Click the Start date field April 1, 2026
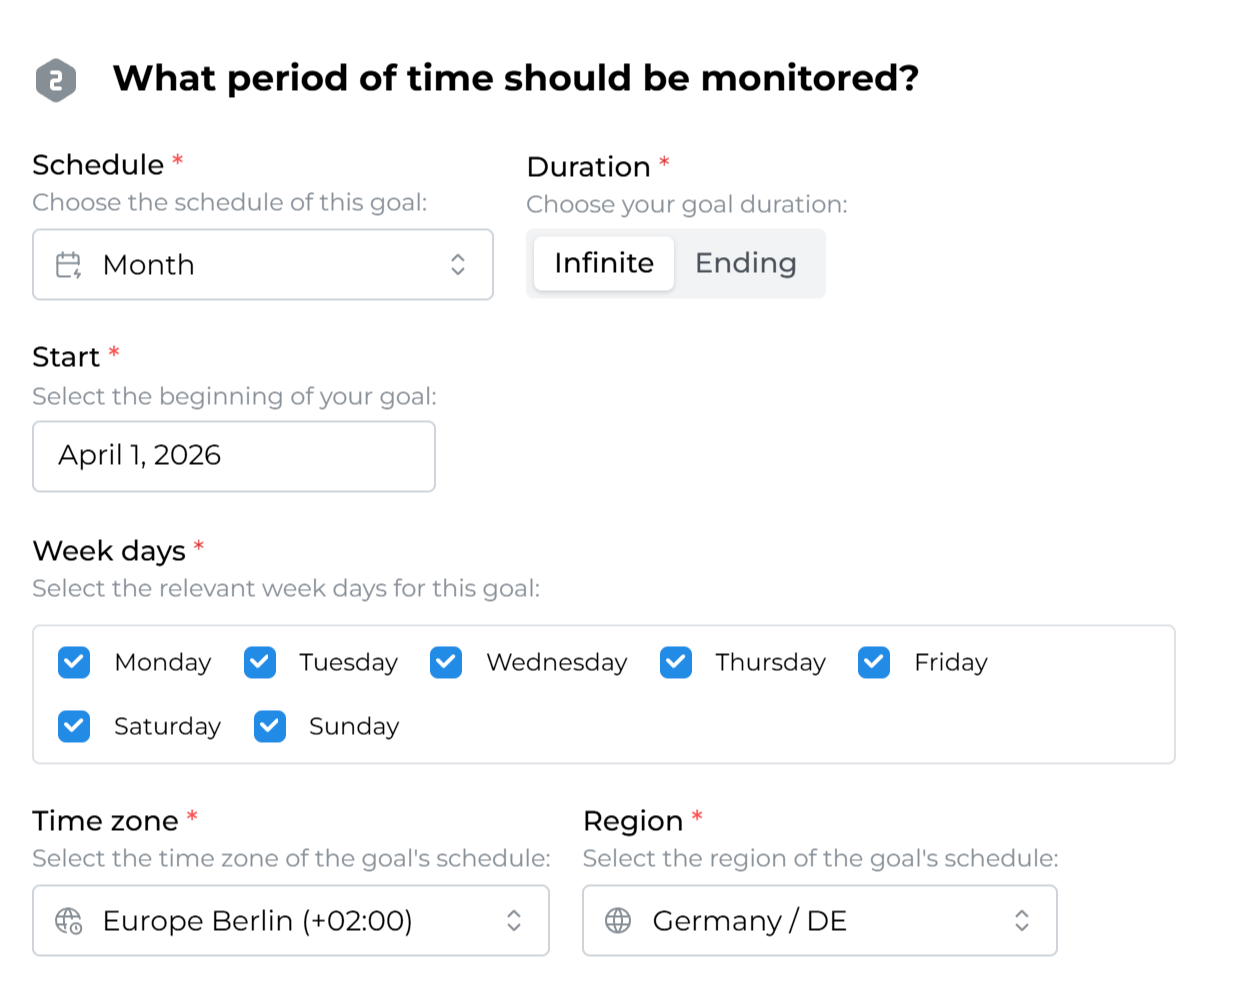1240x1003 pixels. coord(234,456)
